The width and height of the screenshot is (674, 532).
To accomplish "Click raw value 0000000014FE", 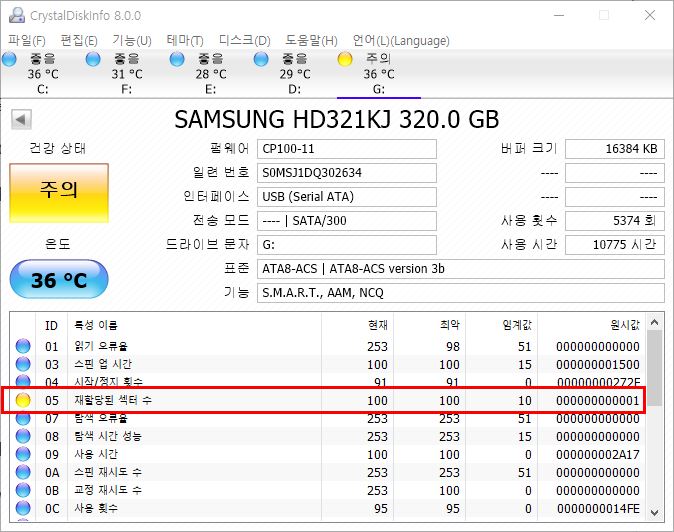I will (x=598, y=509).
